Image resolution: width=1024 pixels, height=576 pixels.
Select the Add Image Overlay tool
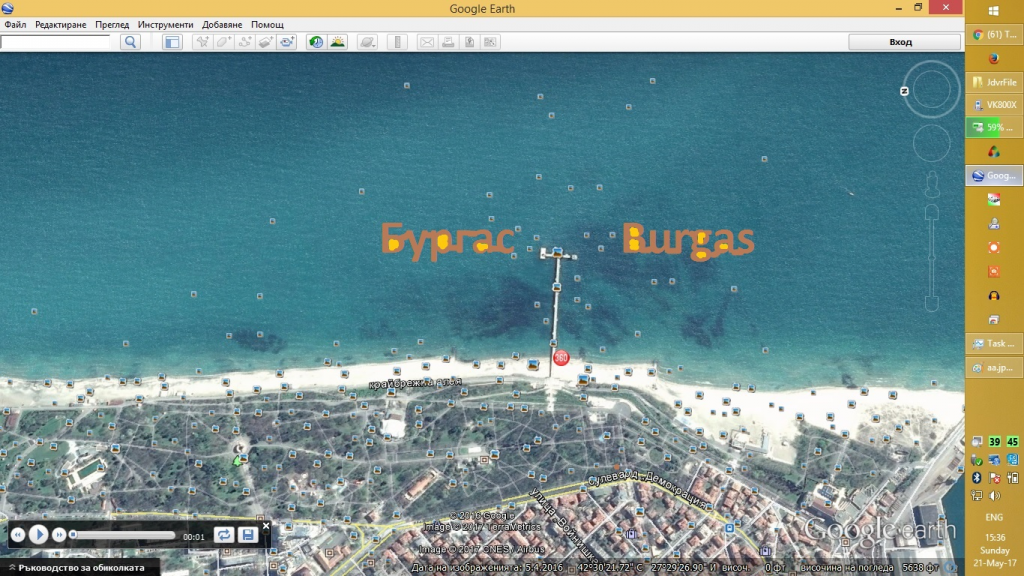pos(266,42)
